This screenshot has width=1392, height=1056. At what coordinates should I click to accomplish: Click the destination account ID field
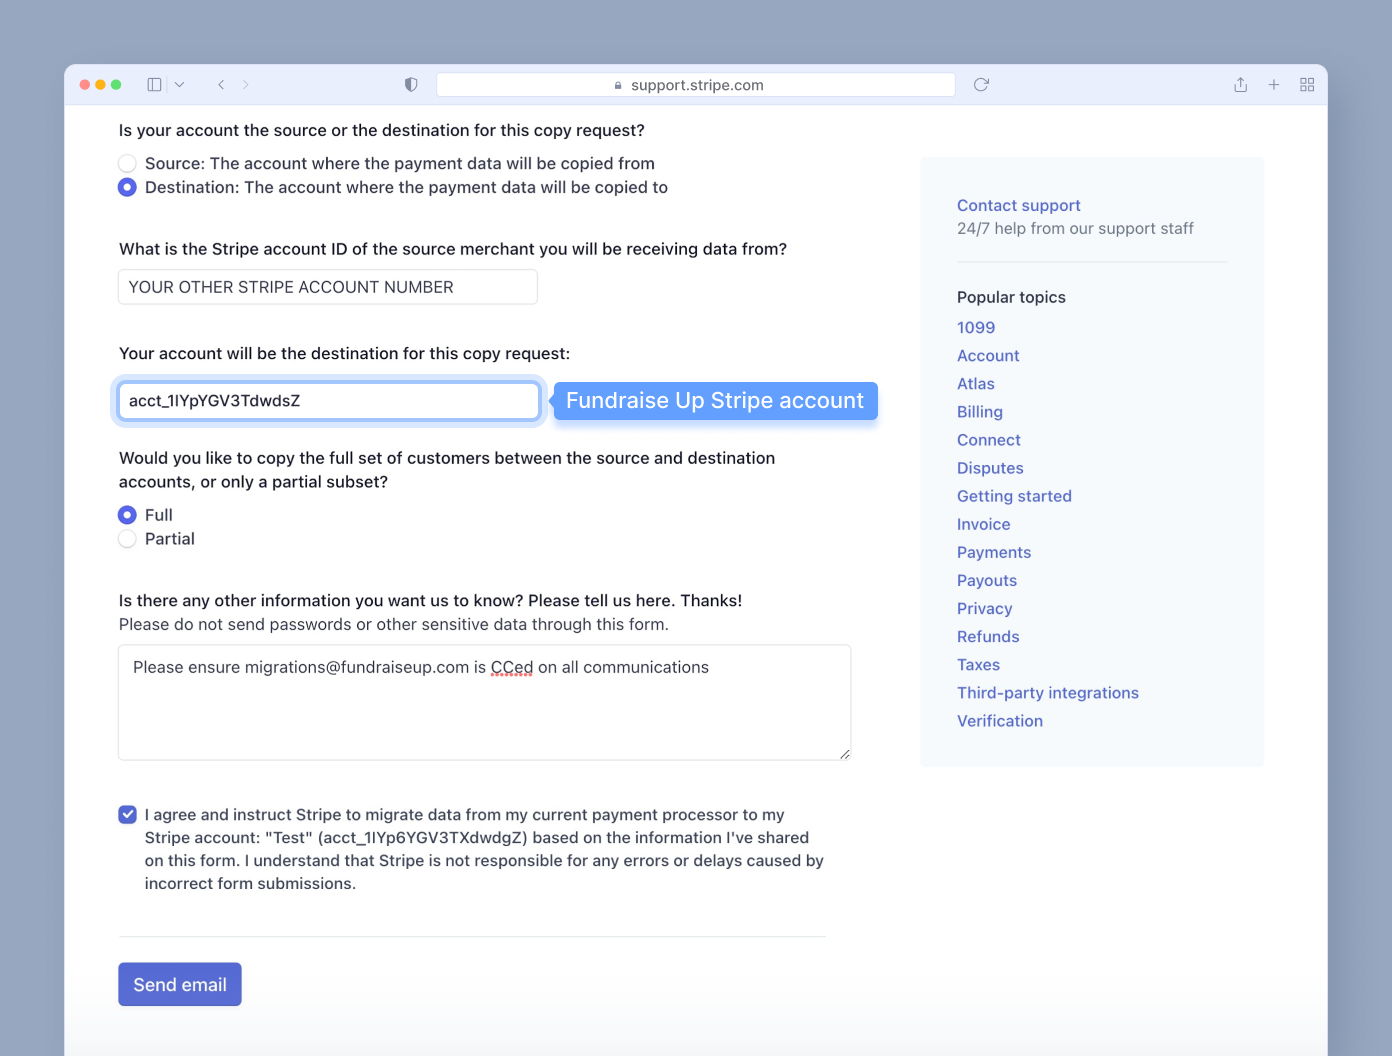[328, 400]
